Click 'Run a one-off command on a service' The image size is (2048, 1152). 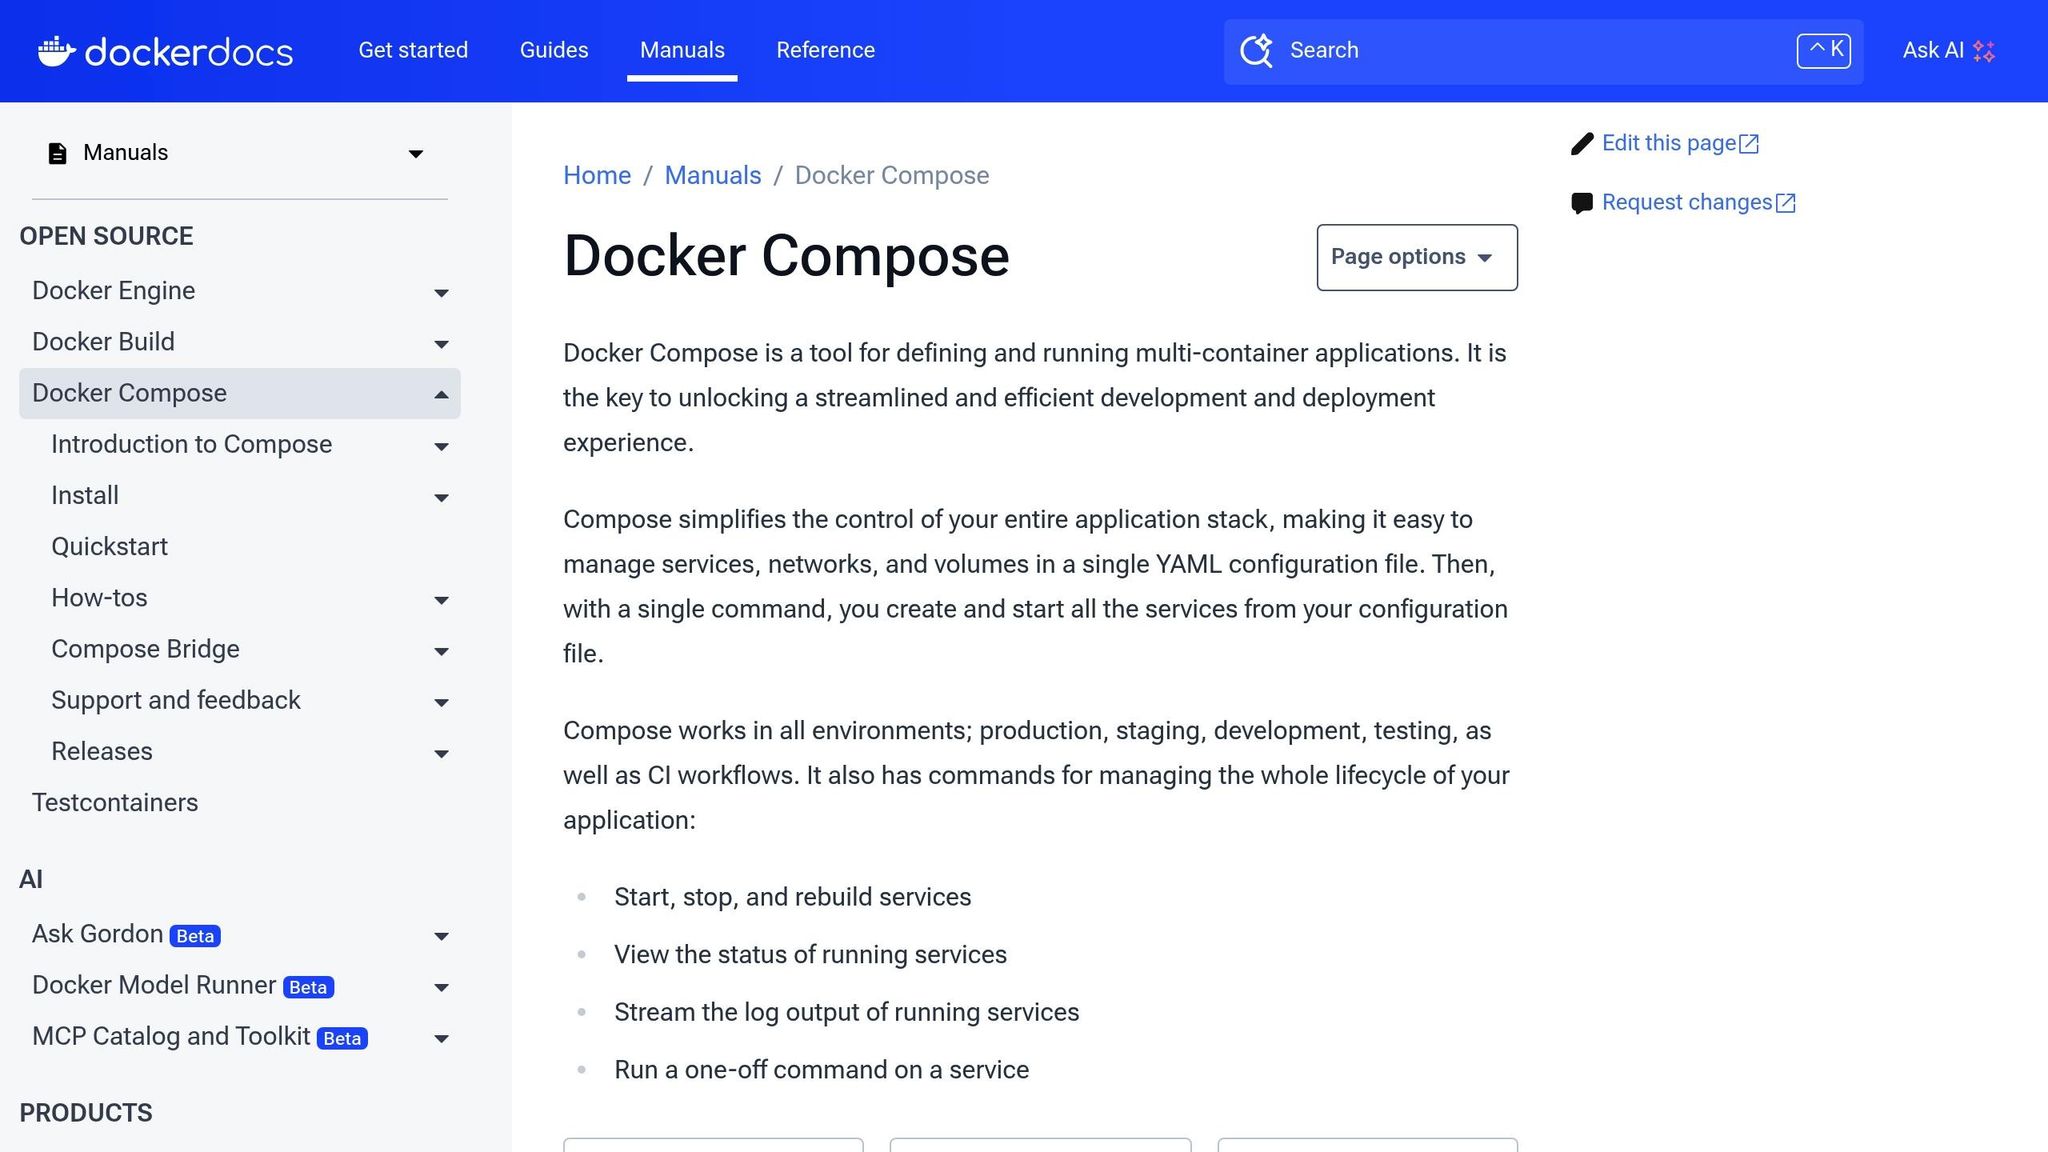(x=821, y=1069)
